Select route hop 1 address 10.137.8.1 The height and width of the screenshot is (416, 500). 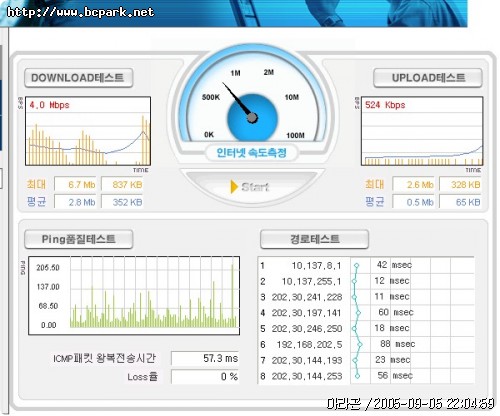317,266
